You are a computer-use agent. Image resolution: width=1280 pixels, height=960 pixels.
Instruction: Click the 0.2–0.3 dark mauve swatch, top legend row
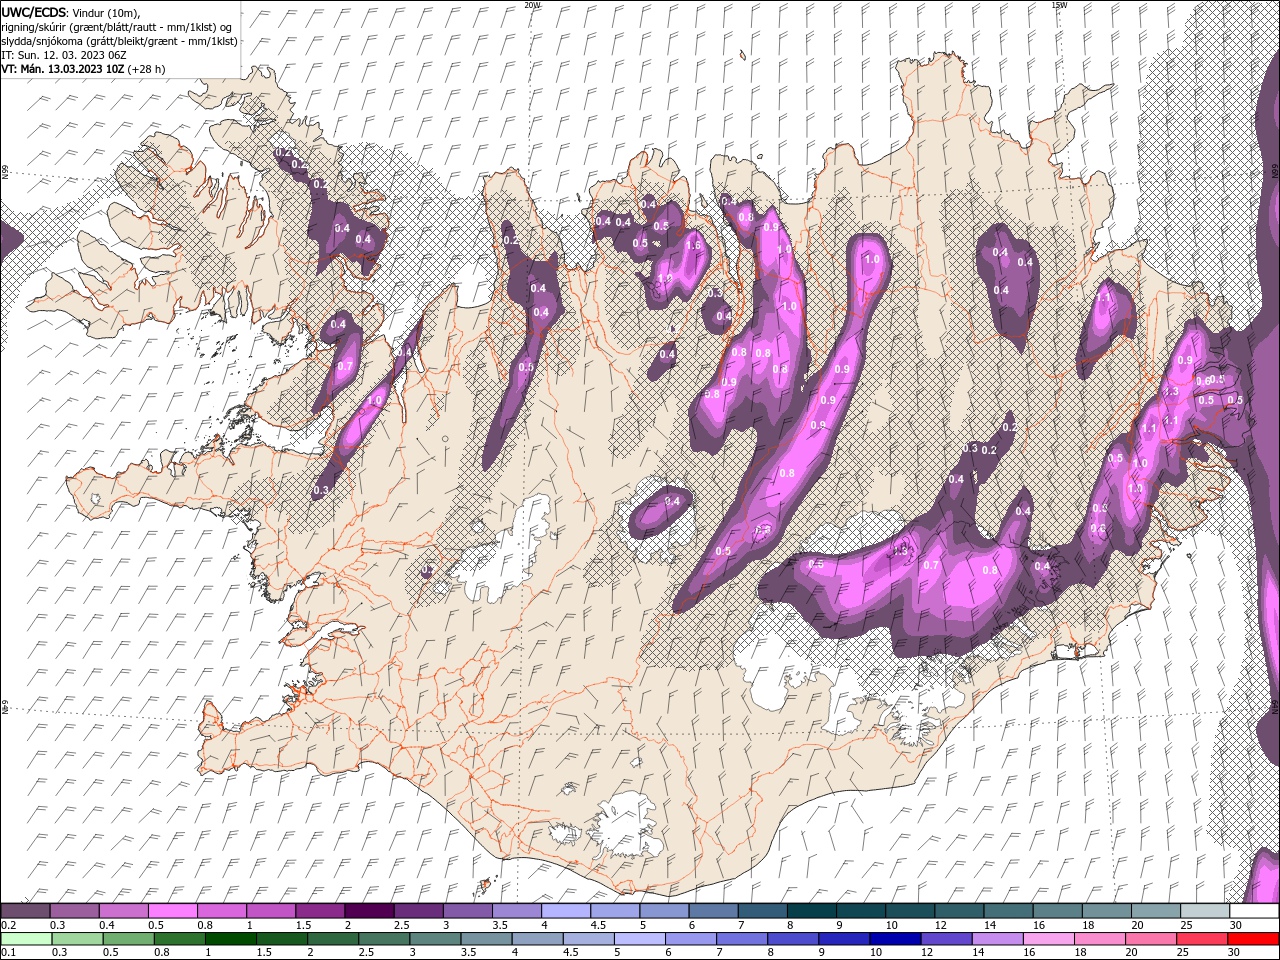tap(25, 911)
